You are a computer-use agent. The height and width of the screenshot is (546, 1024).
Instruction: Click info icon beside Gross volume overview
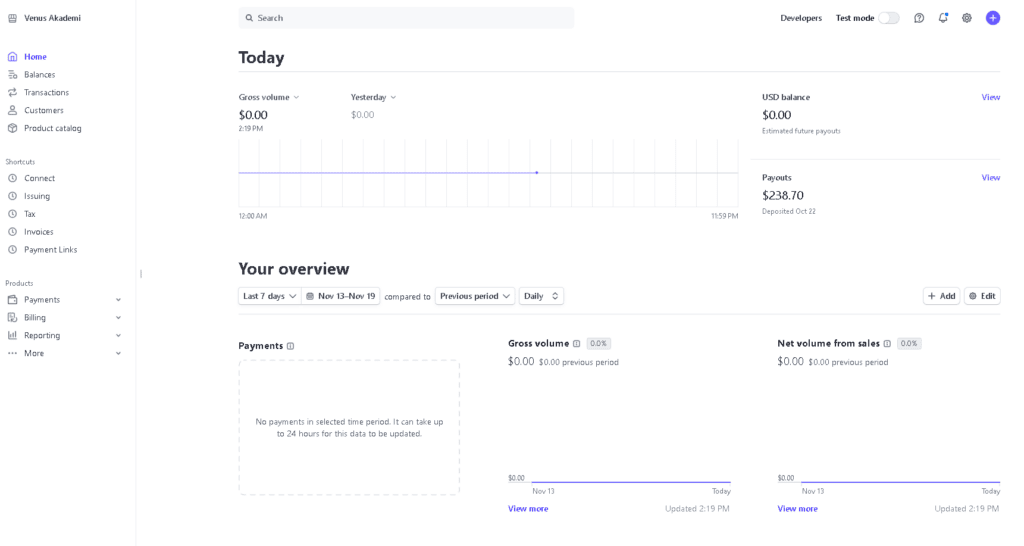pos(577,344)
